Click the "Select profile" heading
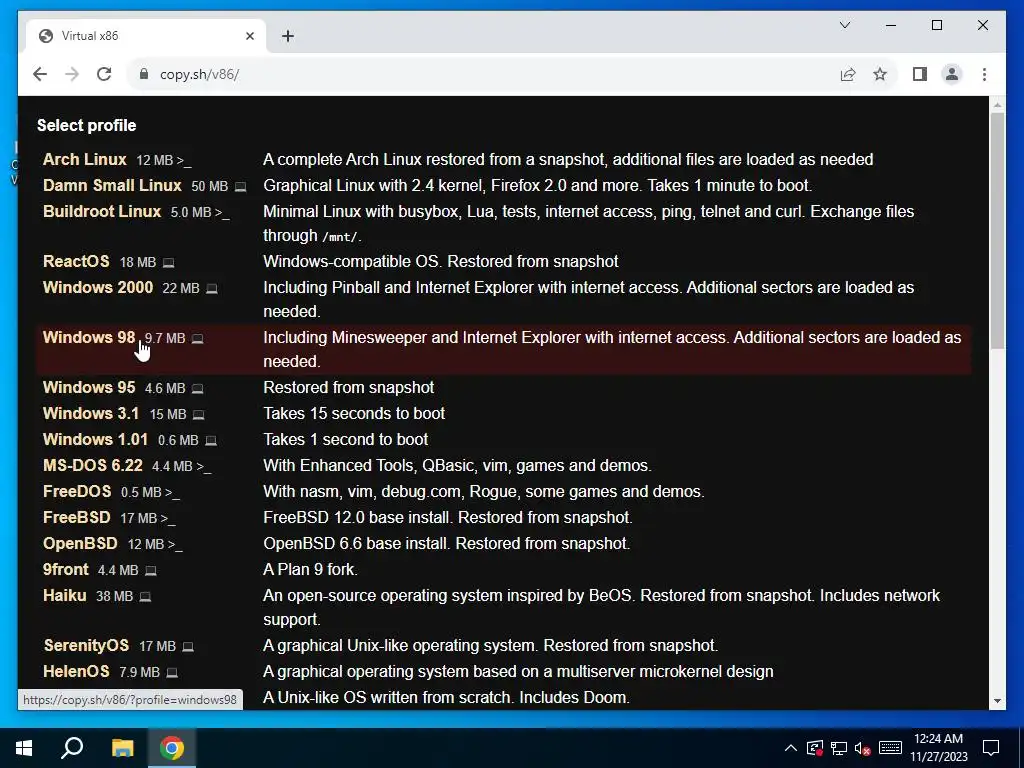This screenshot has height=768, width=1024. point(87,125)
